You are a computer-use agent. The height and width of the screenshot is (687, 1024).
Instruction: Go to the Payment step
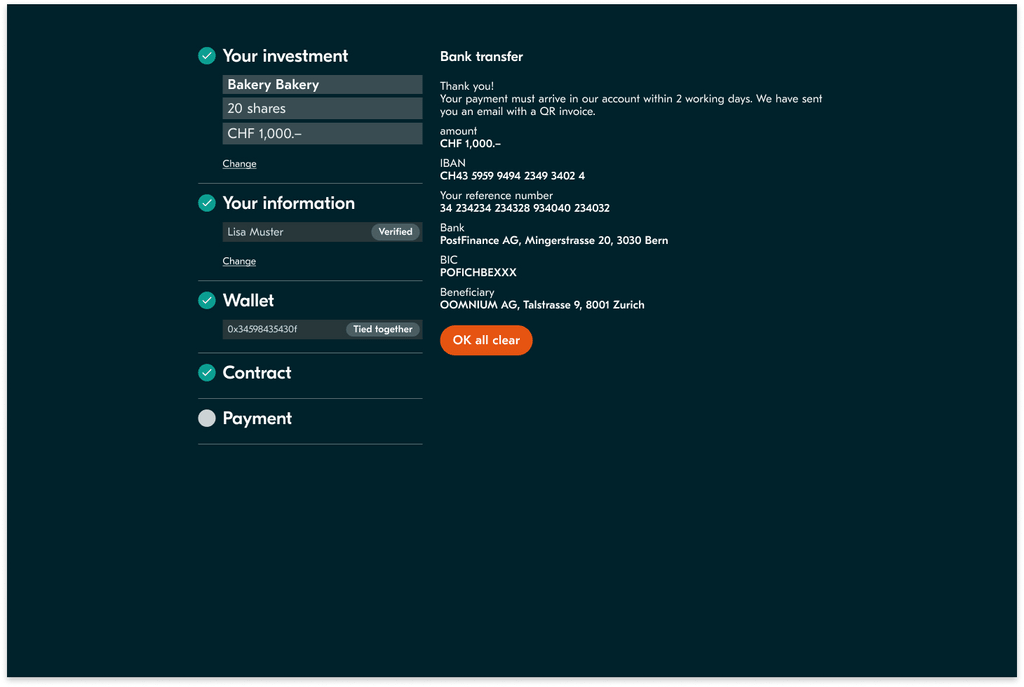pyautogui.click(x=257, y=418)
